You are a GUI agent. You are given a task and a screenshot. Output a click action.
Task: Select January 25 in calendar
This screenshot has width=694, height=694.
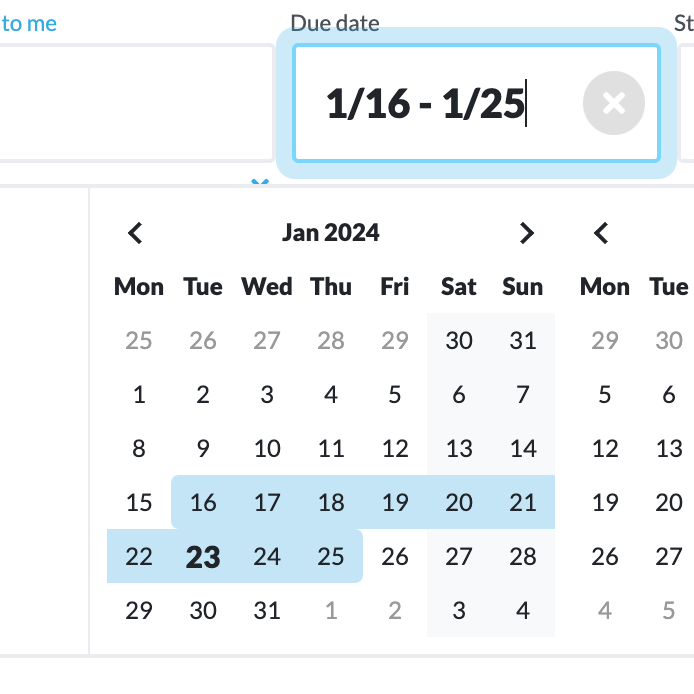(x=331, y=556)
